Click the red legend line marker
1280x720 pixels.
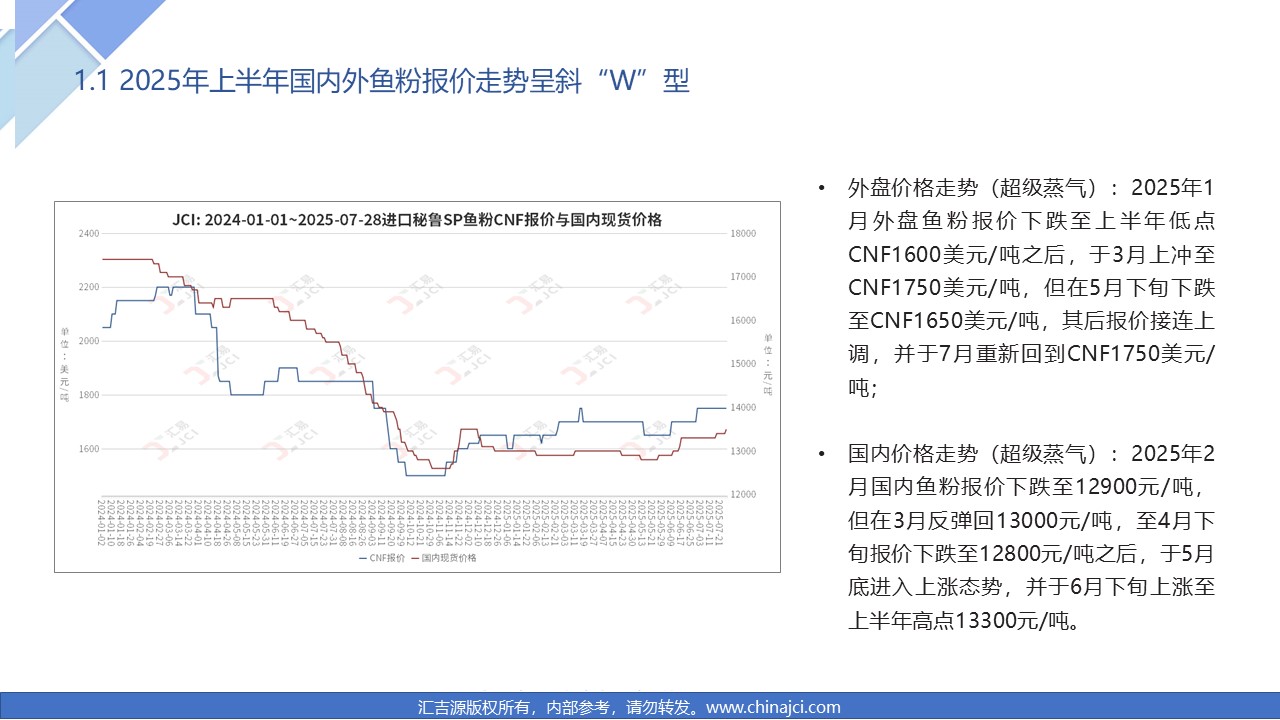coord(414,558)
